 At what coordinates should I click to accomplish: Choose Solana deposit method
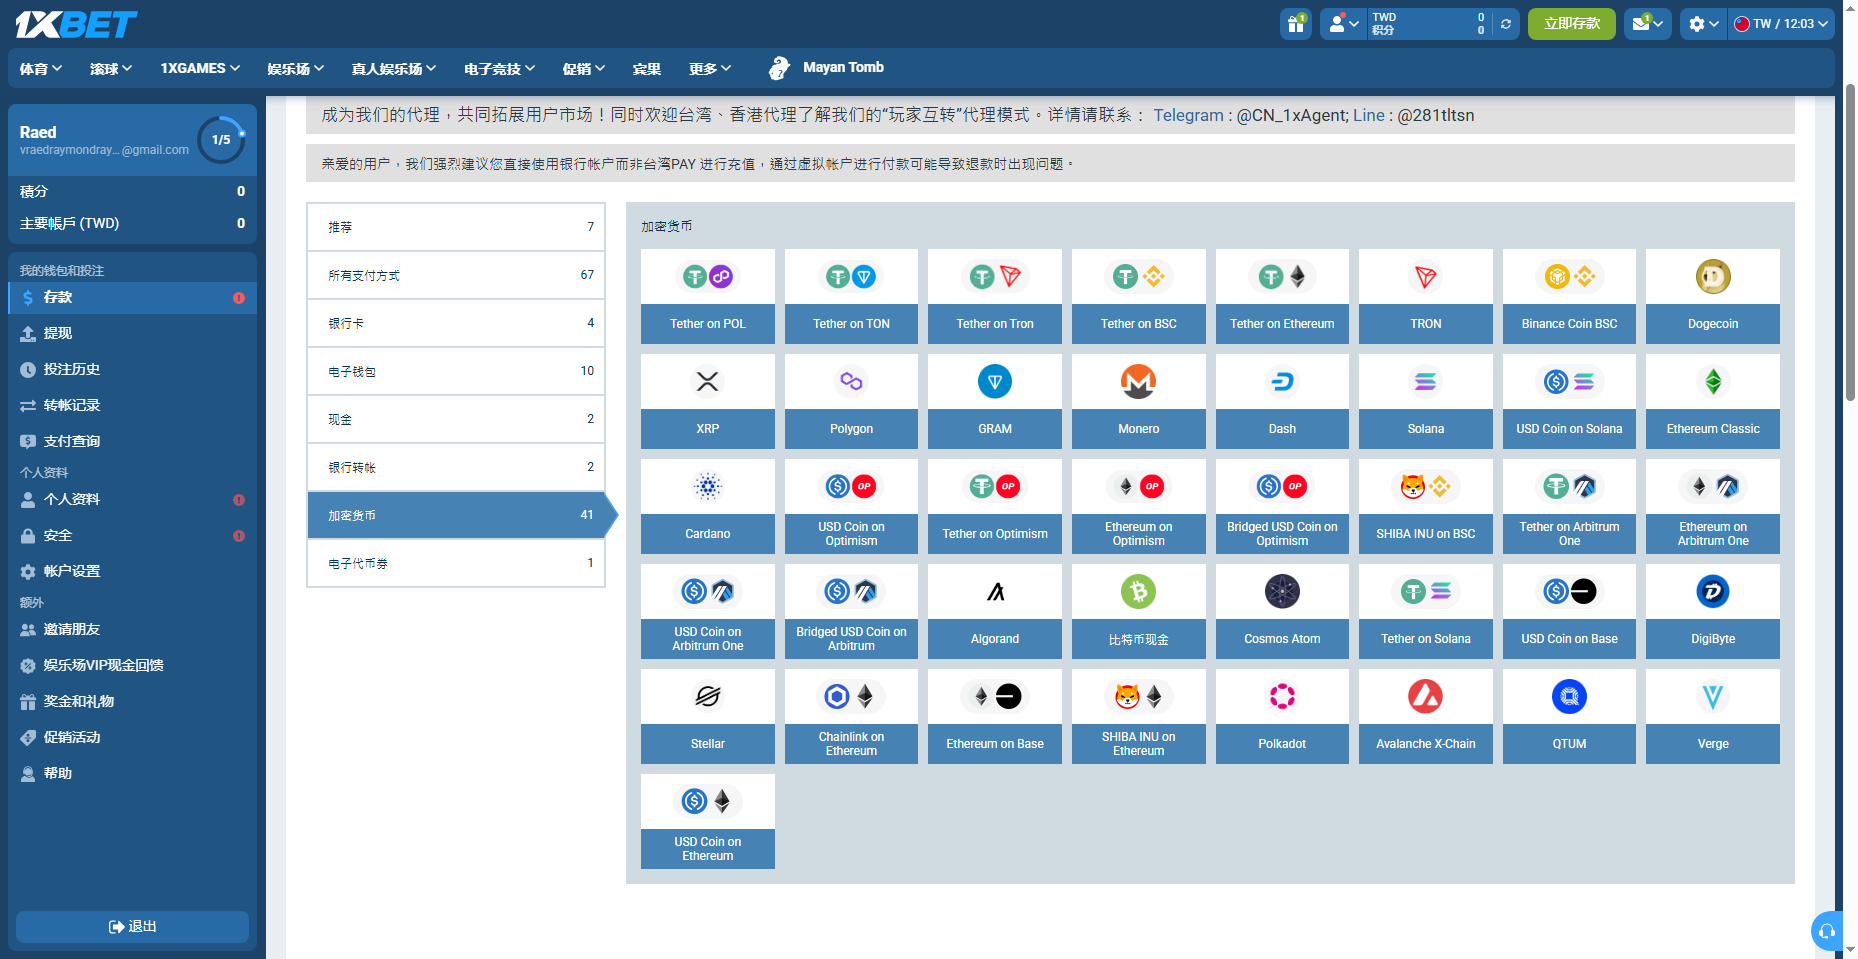pos(1426,401)
